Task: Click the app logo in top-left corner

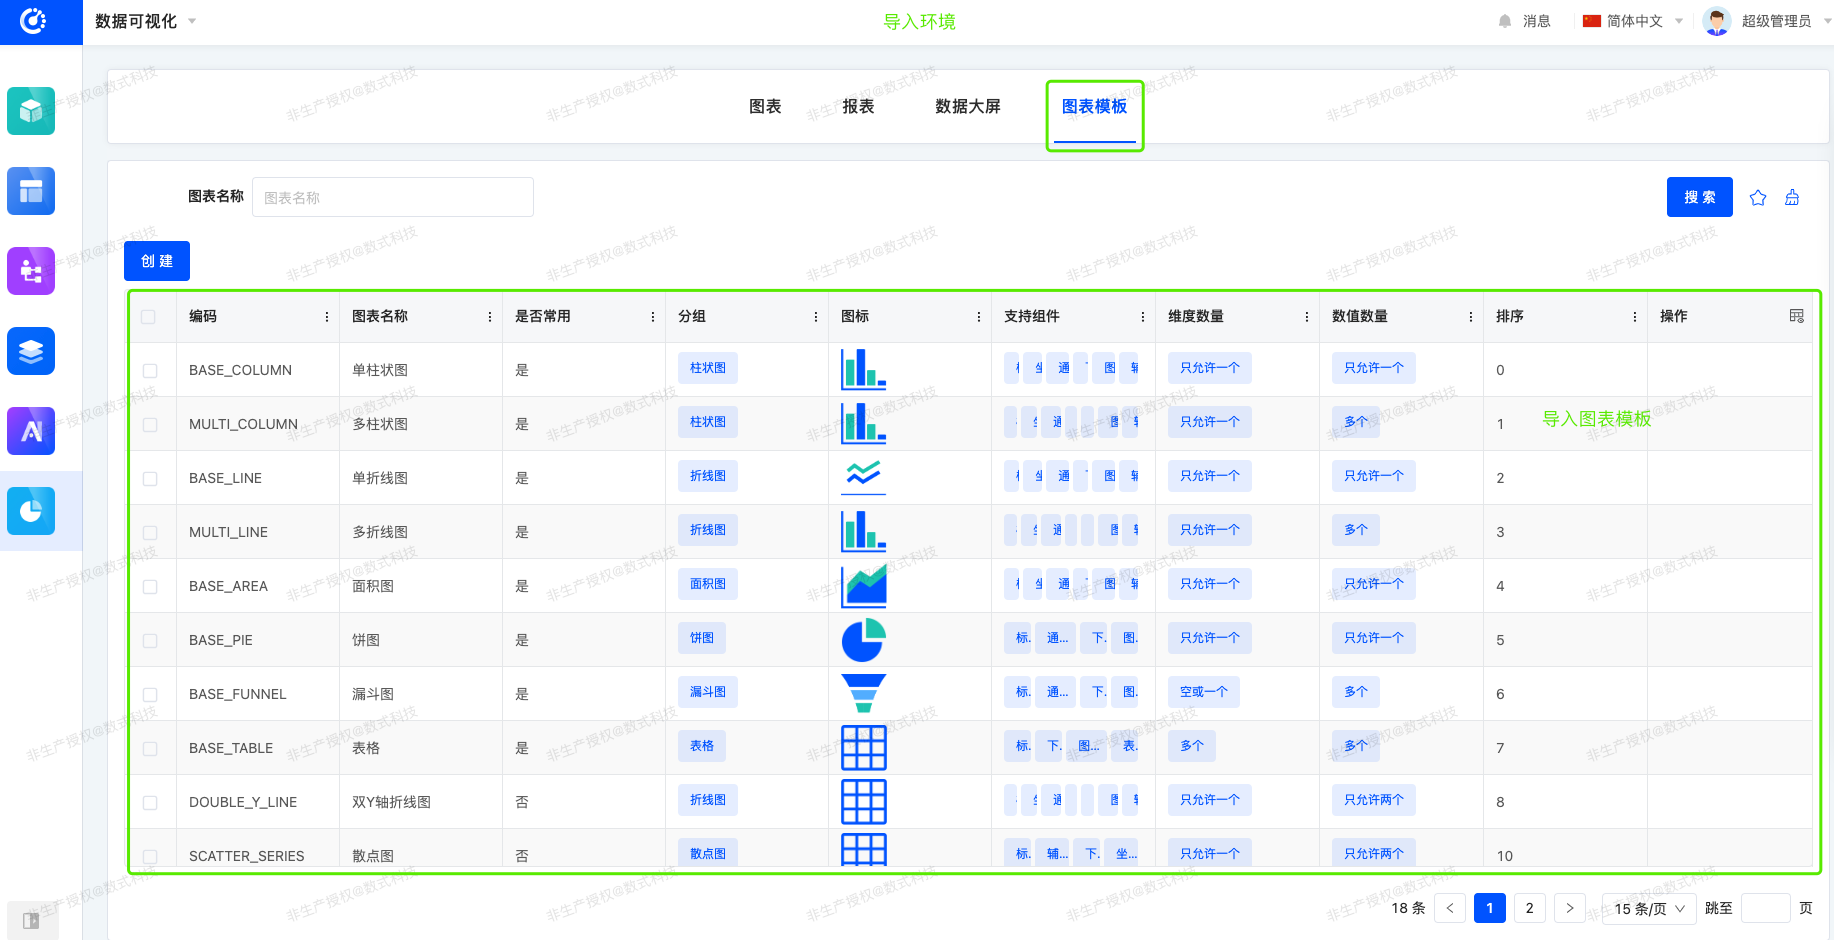Action: (x=33, y=21)
